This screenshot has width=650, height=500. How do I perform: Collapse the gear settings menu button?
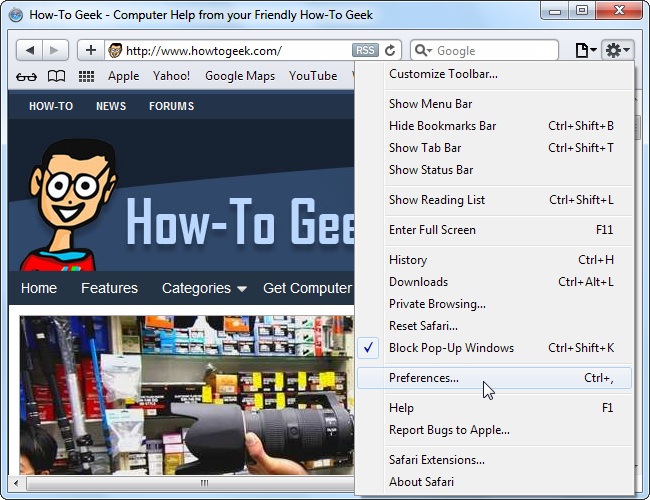click(618, 50)
